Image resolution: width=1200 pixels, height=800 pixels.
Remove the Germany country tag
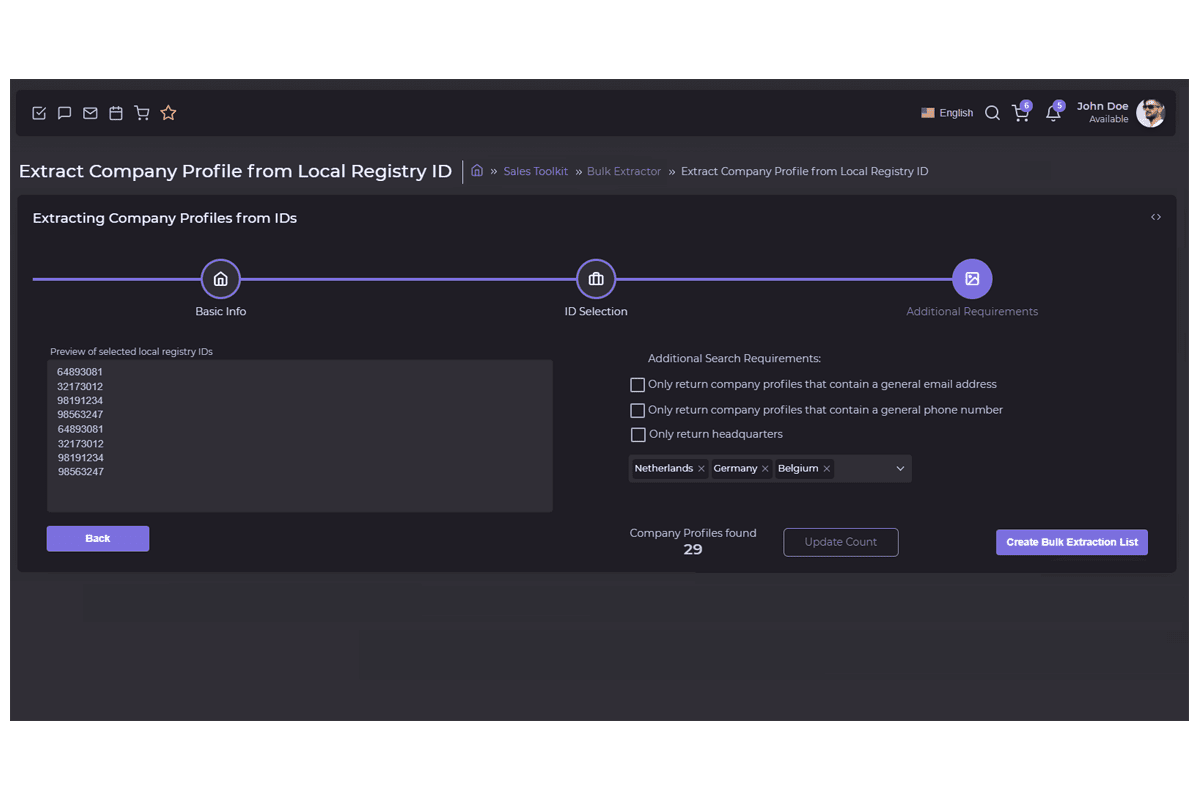point(765,469)
